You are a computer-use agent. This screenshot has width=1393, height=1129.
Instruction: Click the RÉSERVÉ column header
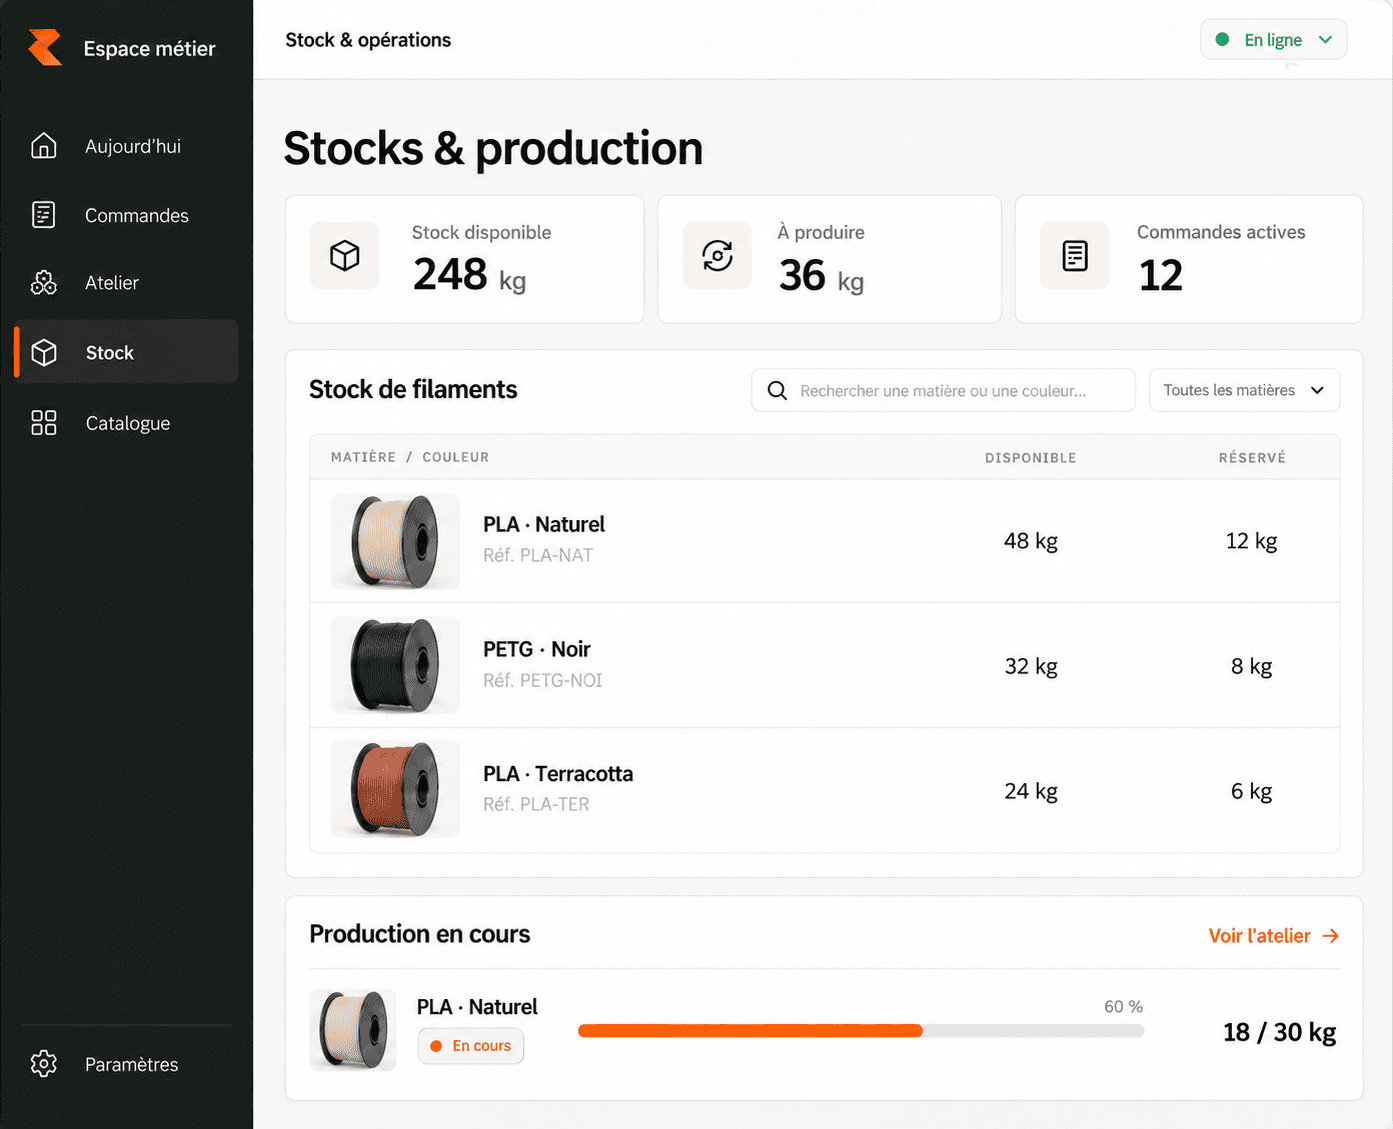pos(1252,458)
